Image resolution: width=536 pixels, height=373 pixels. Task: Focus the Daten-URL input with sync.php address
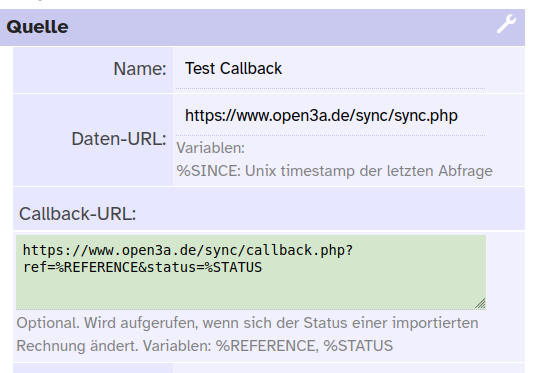point(330,116)
